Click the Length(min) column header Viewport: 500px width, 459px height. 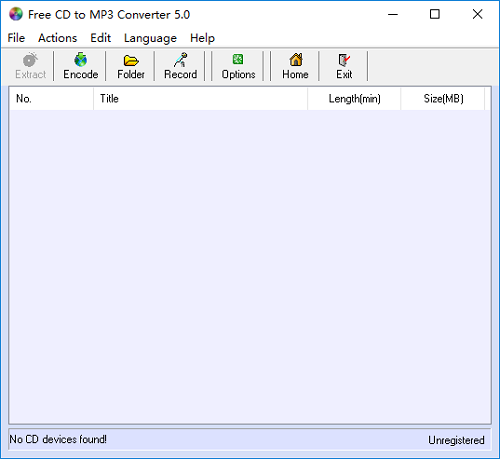point(354,99)
